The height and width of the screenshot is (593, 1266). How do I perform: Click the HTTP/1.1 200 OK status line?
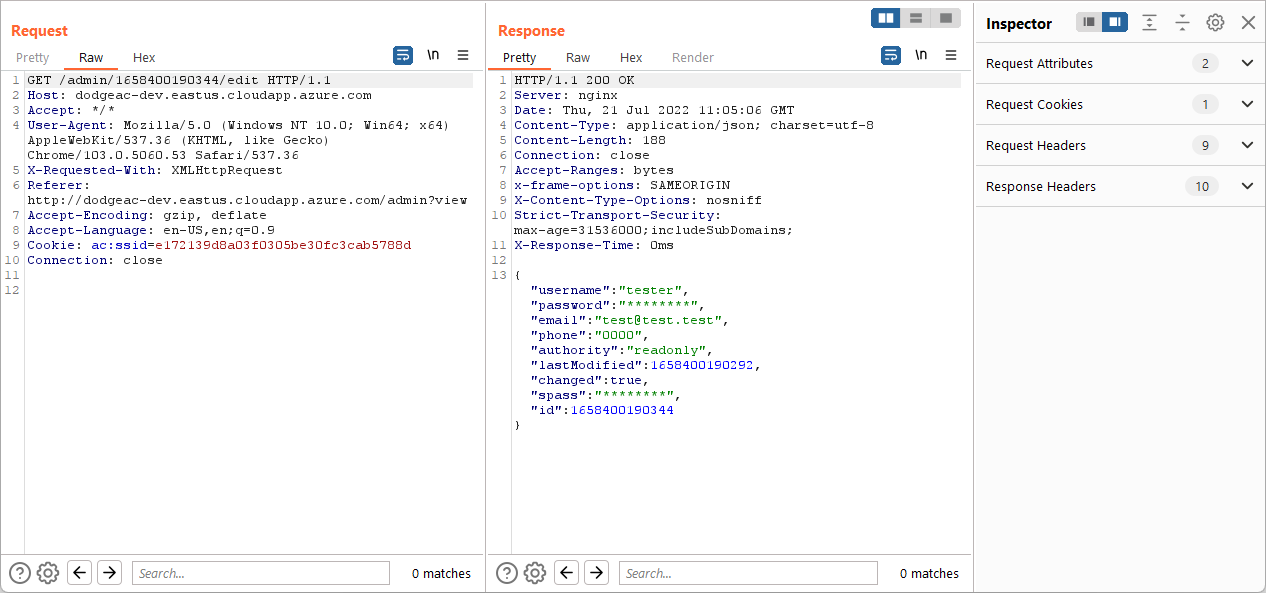pos(574,80)
